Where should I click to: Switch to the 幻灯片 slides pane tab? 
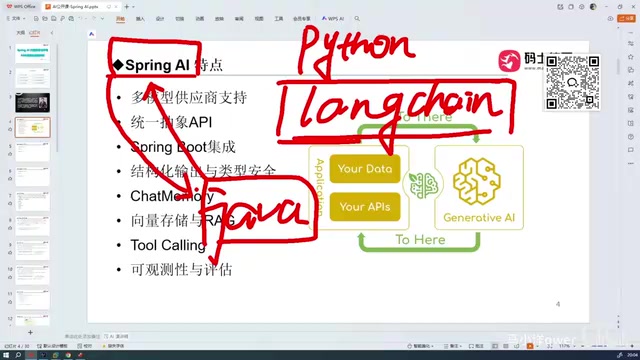pyautogui.click(x=34, y=33)
